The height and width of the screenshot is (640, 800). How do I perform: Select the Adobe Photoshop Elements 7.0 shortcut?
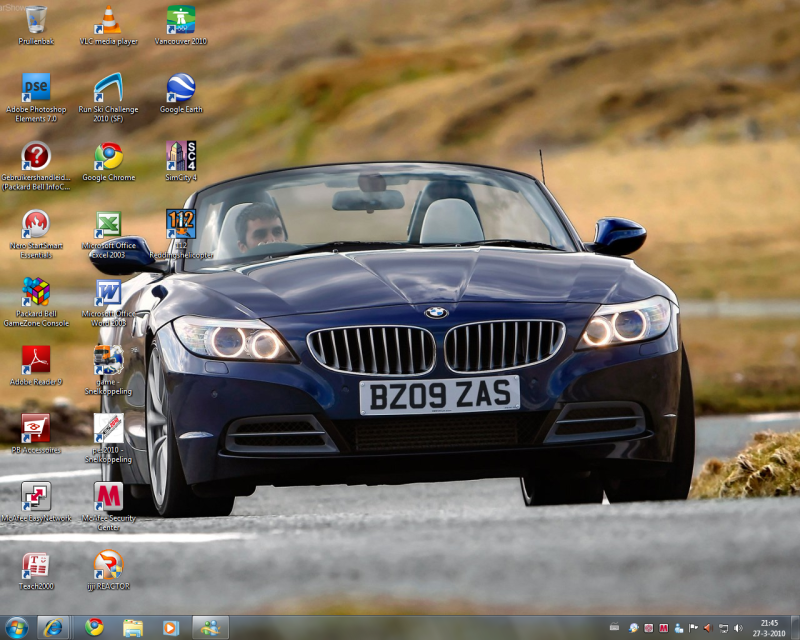[x=36, y=97]
